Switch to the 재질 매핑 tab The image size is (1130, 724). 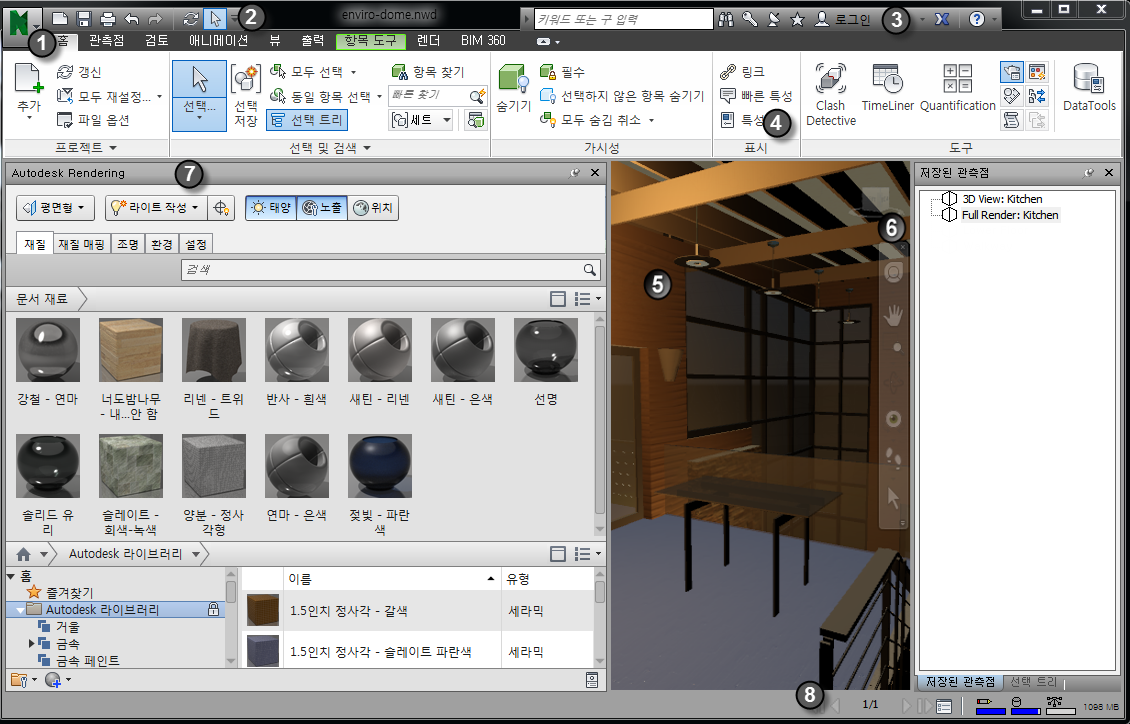click(81, 244)
